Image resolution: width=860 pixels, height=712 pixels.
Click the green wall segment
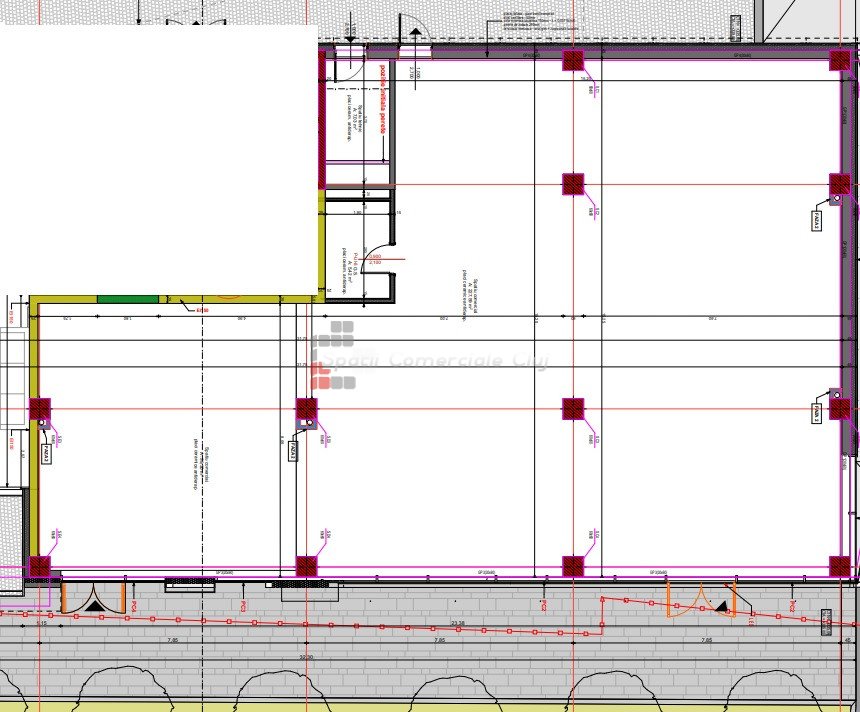point(128,298)
